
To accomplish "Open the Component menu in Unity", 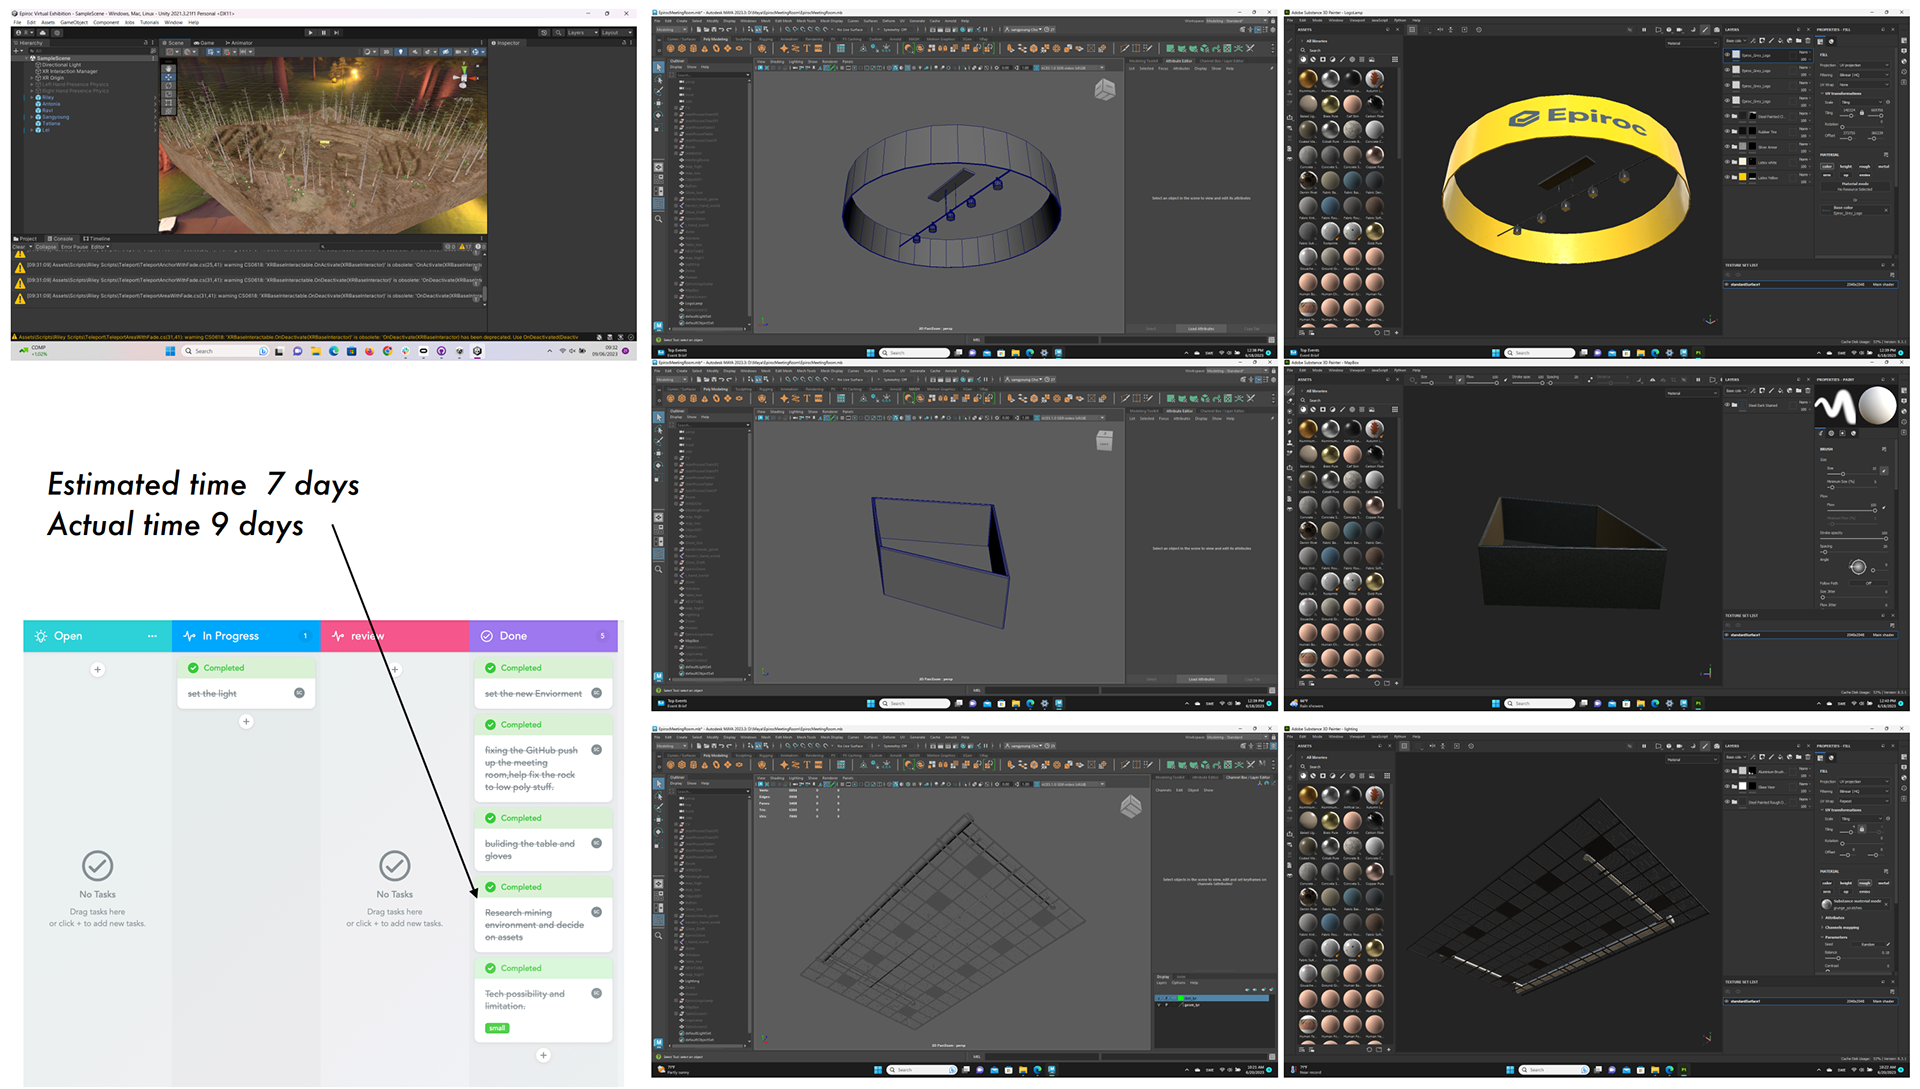I will point(106,22).
